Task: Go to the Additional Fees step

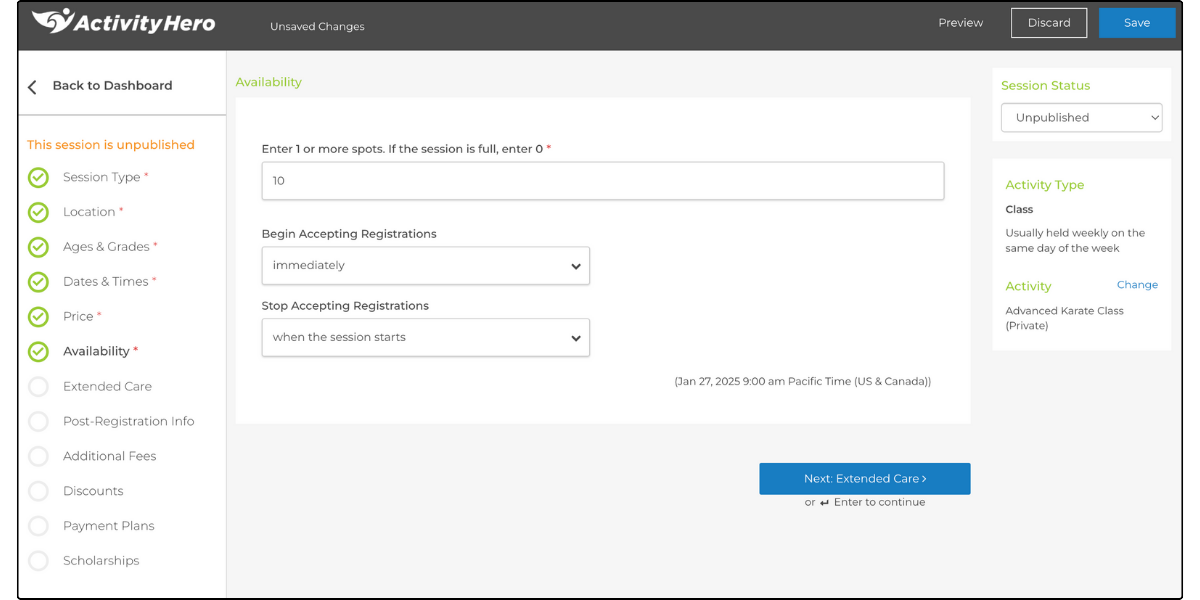Action: (x=110, y=456)
